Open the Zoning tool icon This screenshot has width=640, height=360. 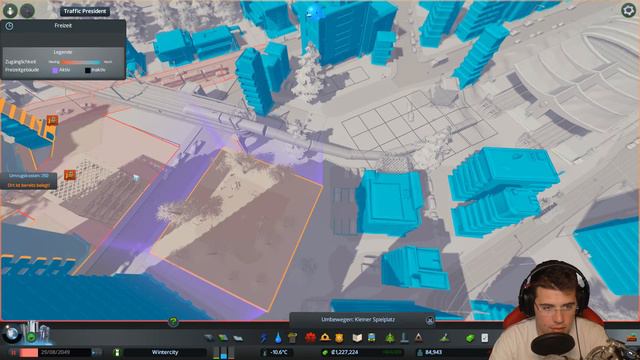pyautogui.click(x=223, y=338)
